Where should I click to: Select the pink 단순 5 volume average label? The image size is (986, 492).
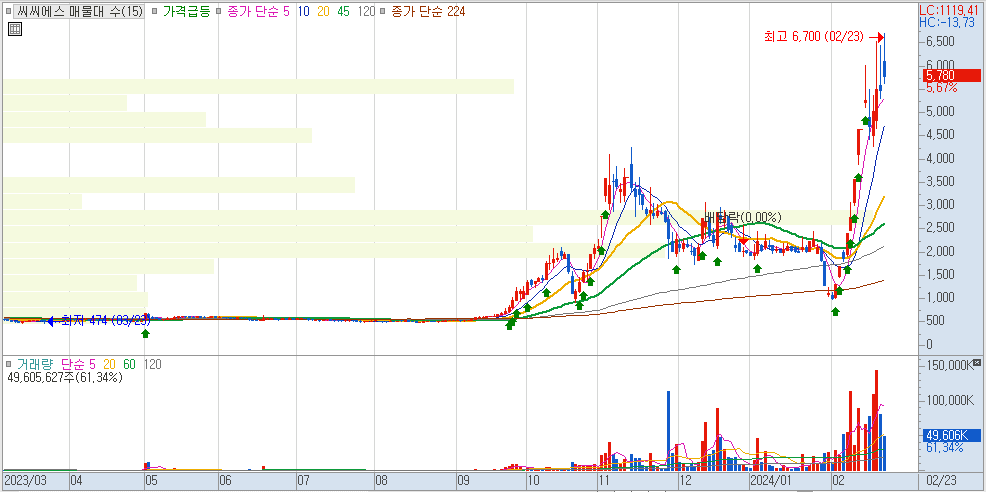[x=78, y=364]
